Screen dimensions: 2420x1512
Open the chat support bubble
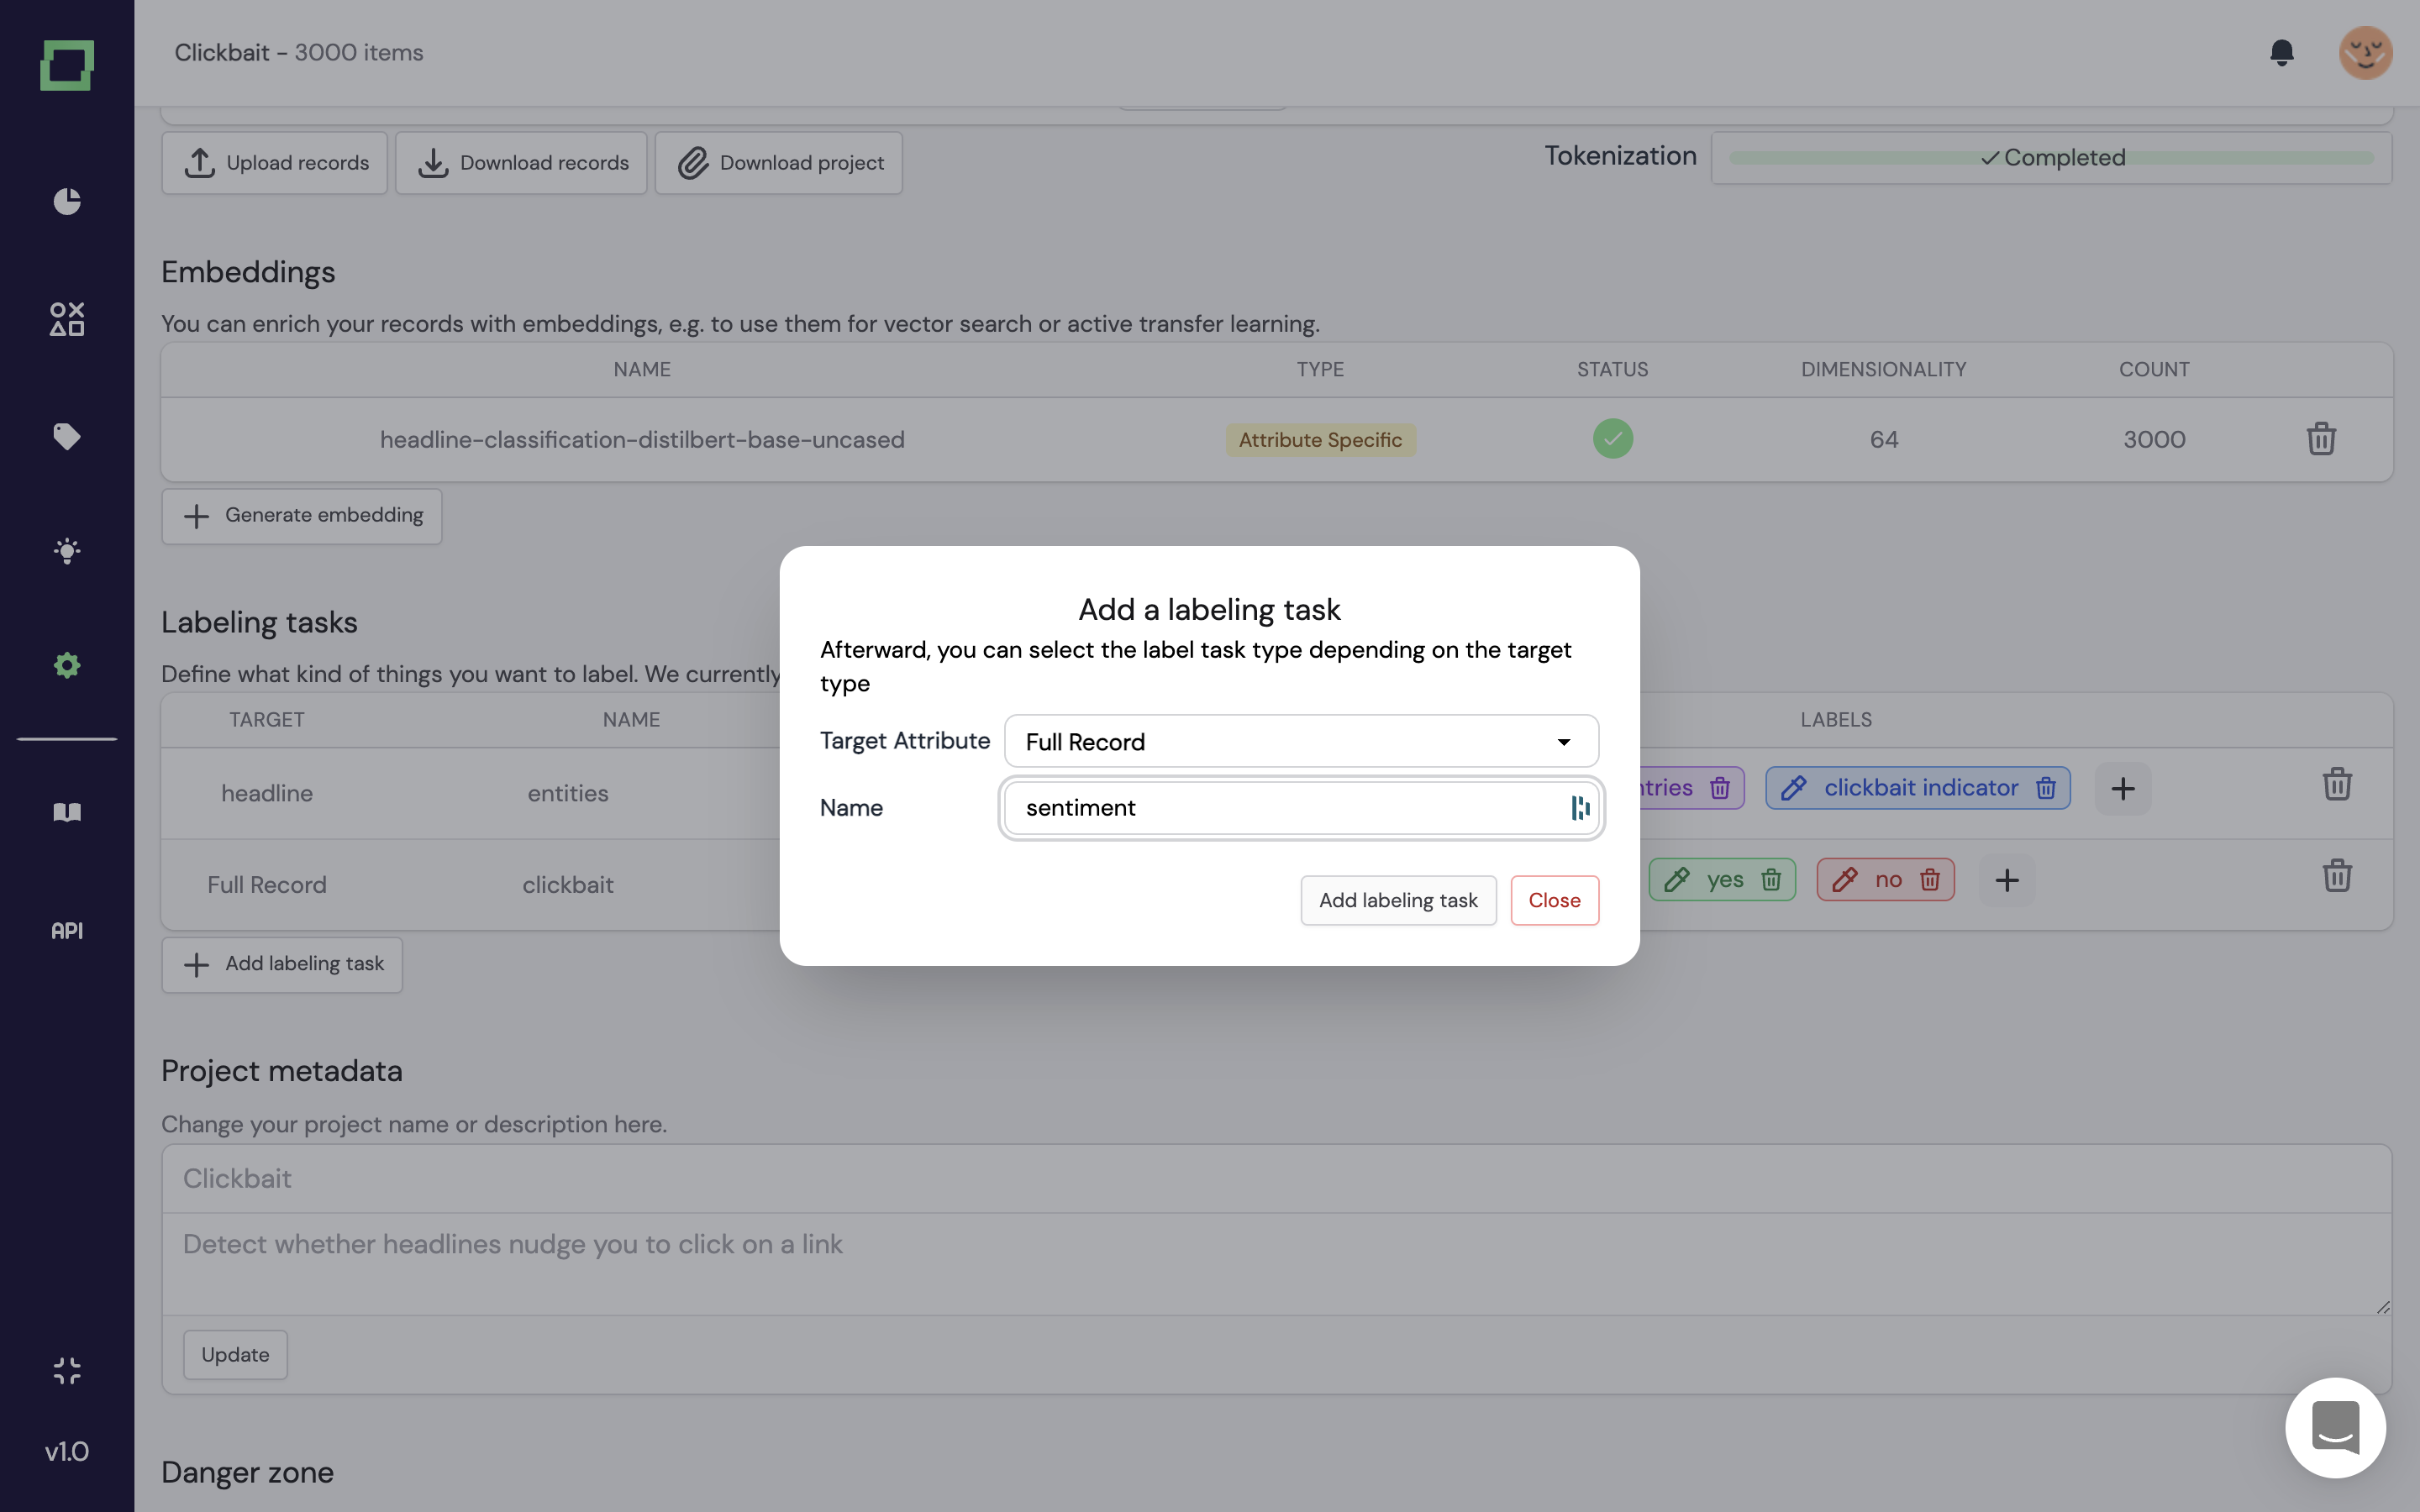2335,1427
